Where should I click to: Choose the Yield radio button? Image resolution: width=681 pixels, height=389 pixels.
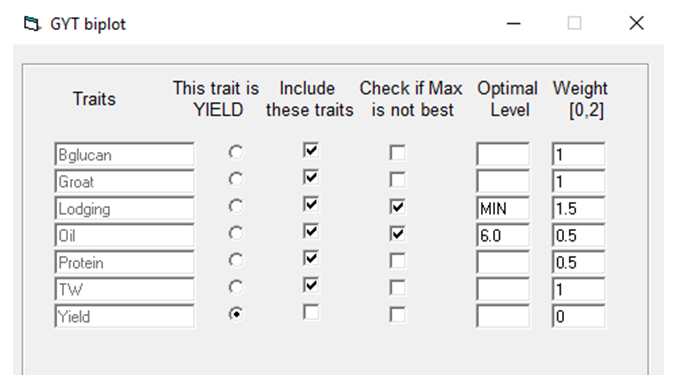[x=236, y=314]
